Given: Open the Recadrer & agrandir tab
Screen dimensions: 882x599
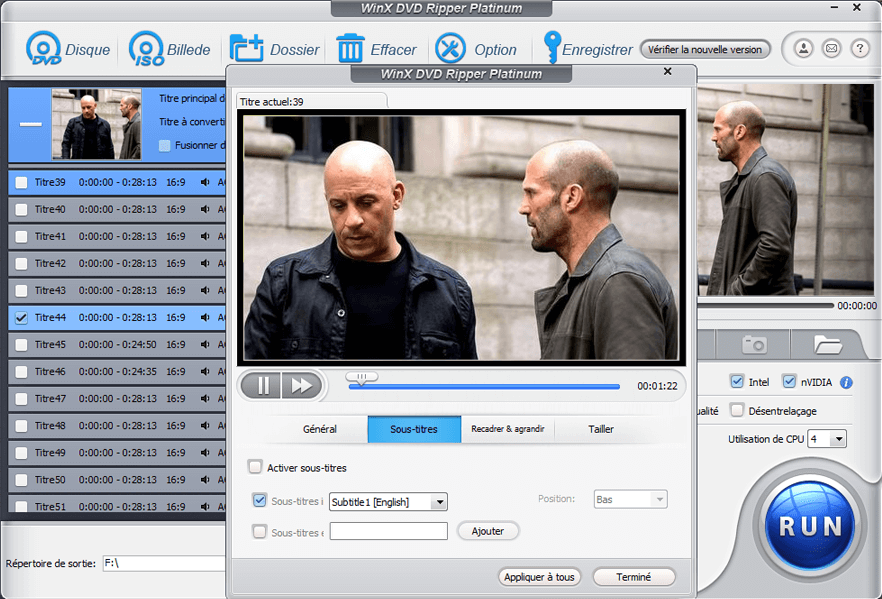Looking at the screenshot, I should (507, 429).
